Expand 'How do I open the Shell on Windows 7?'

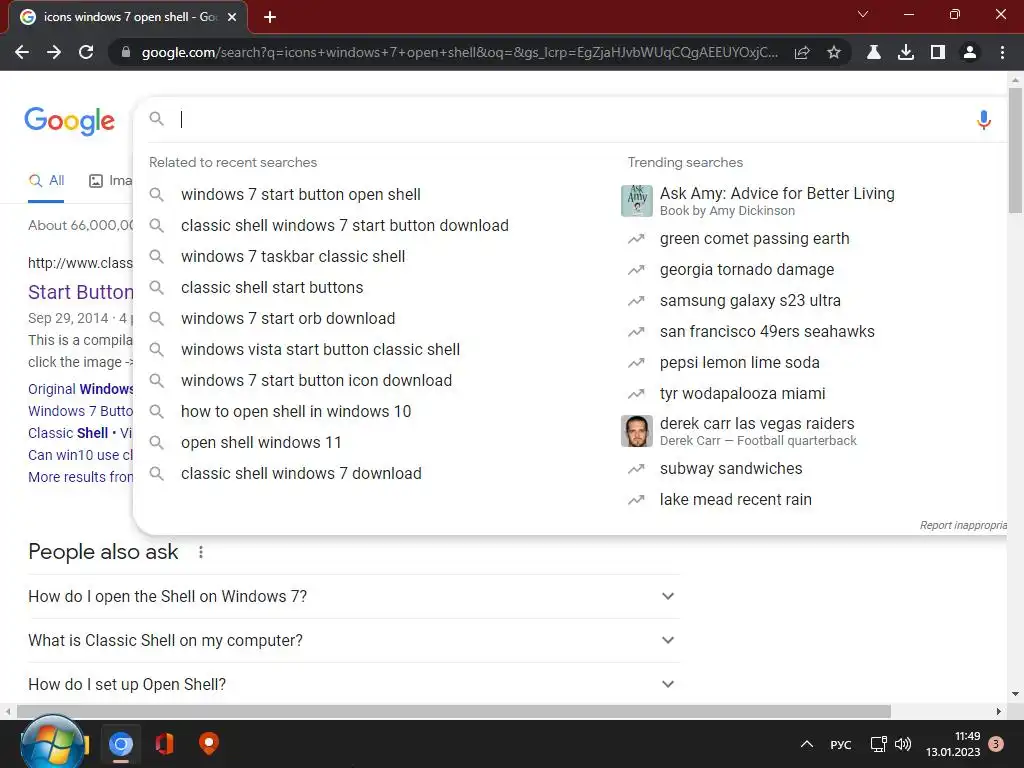353,596
